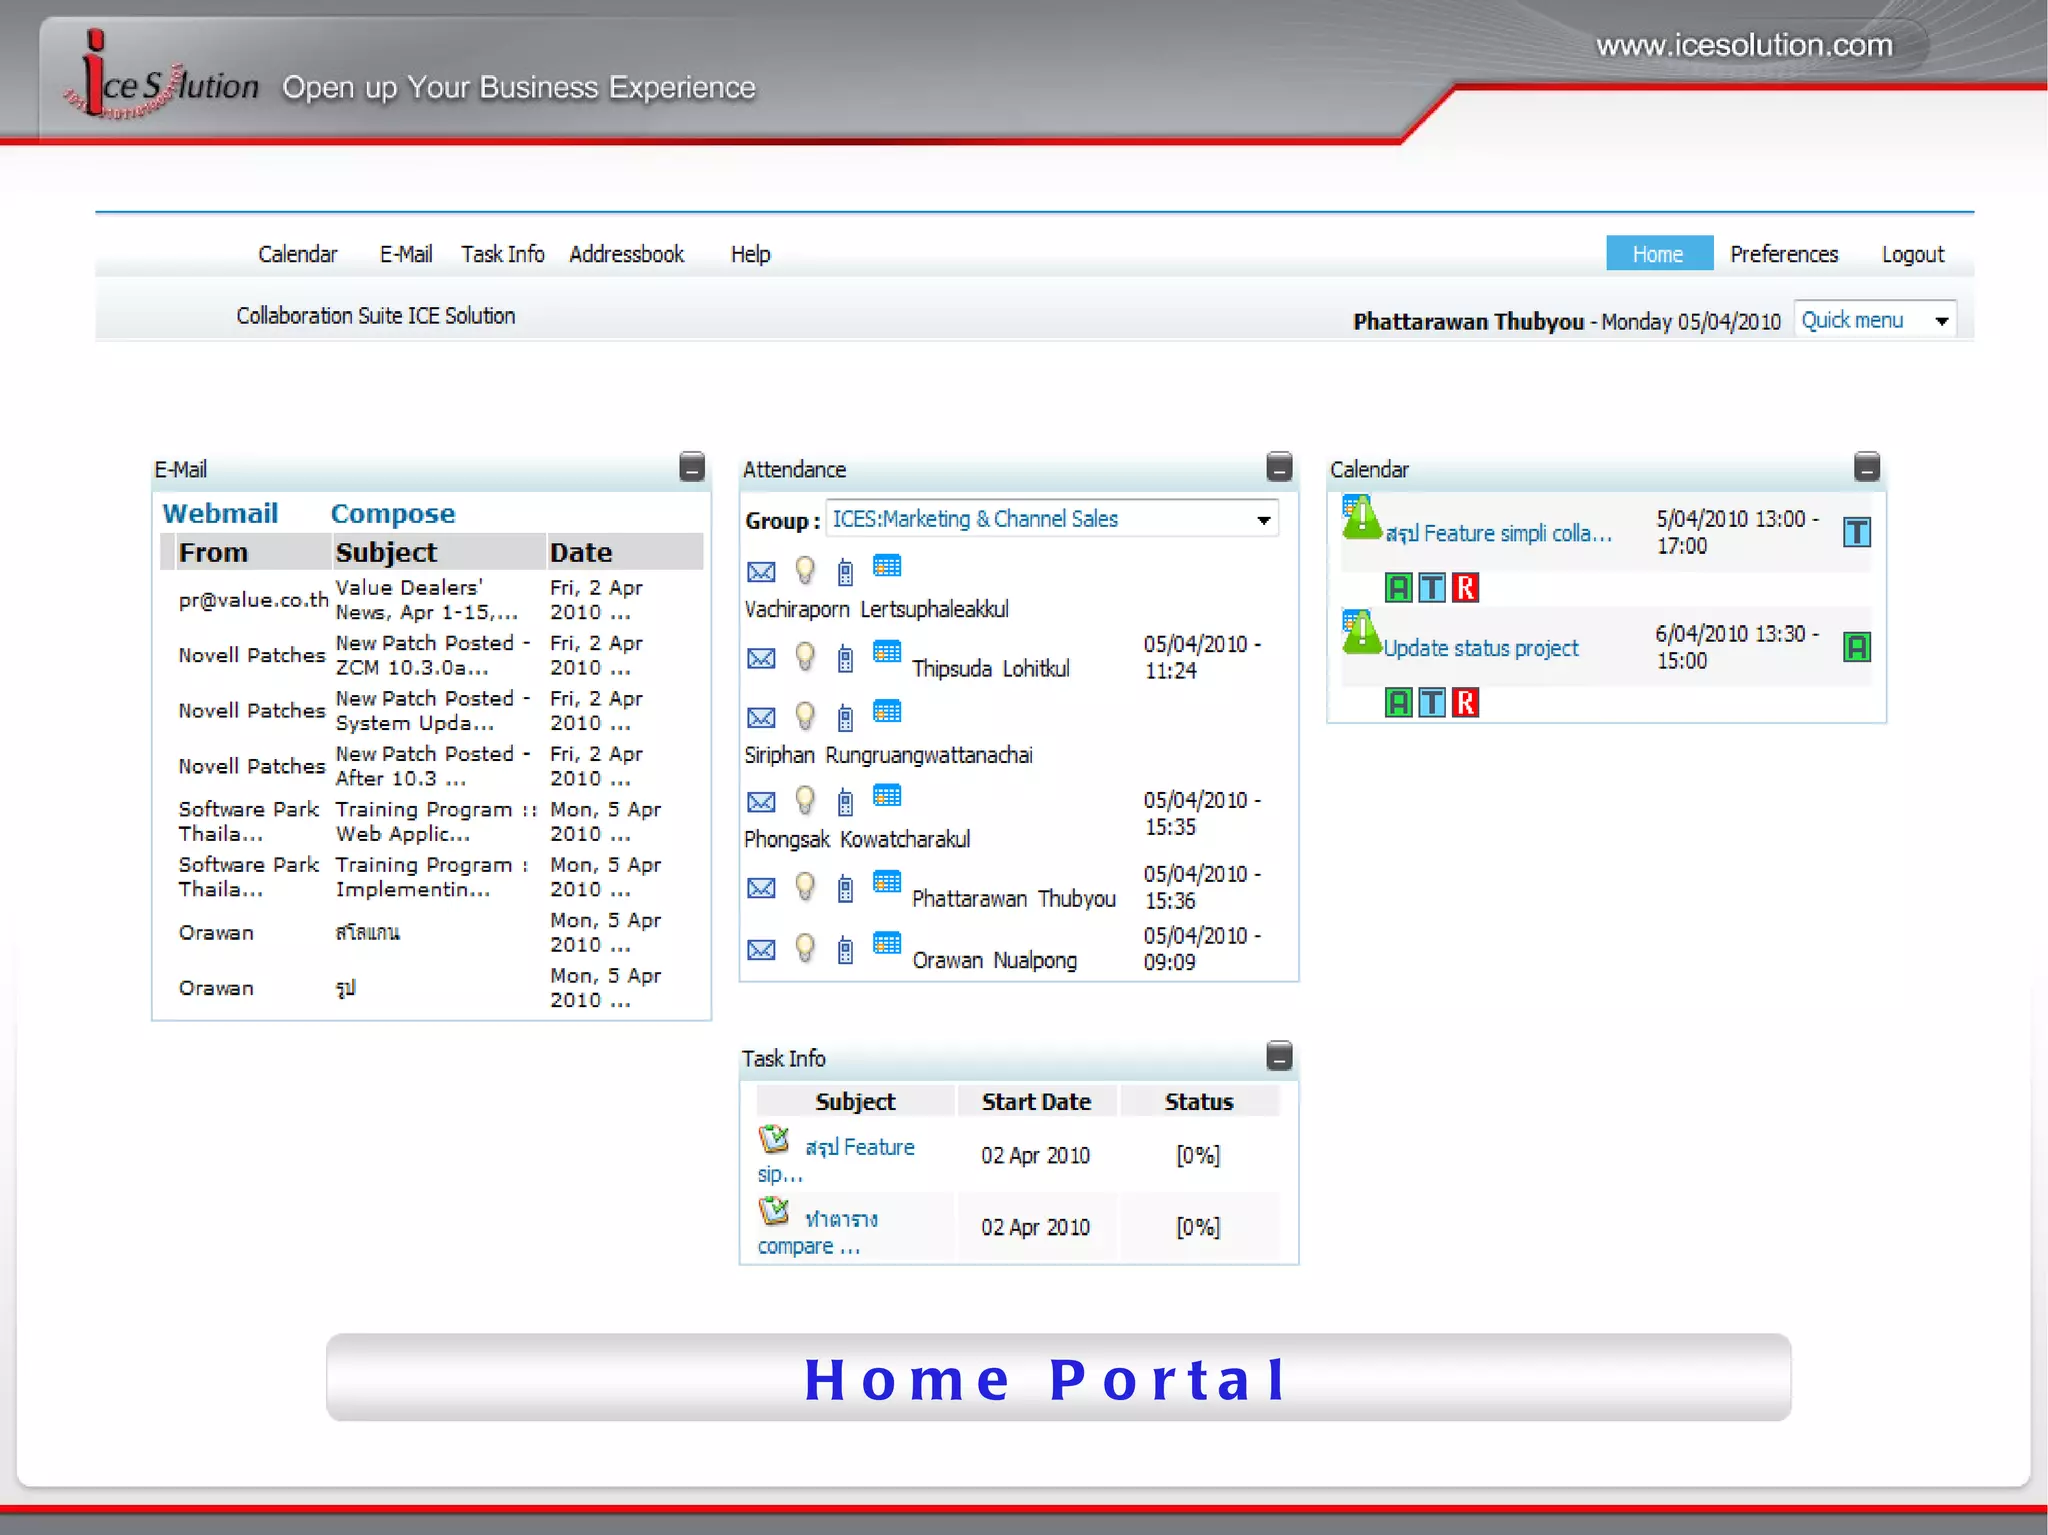Click the calendar grid icon beside Phattarawan Thubyou
This screenshot has height=1535, width=2048.
tap(887, 882)
